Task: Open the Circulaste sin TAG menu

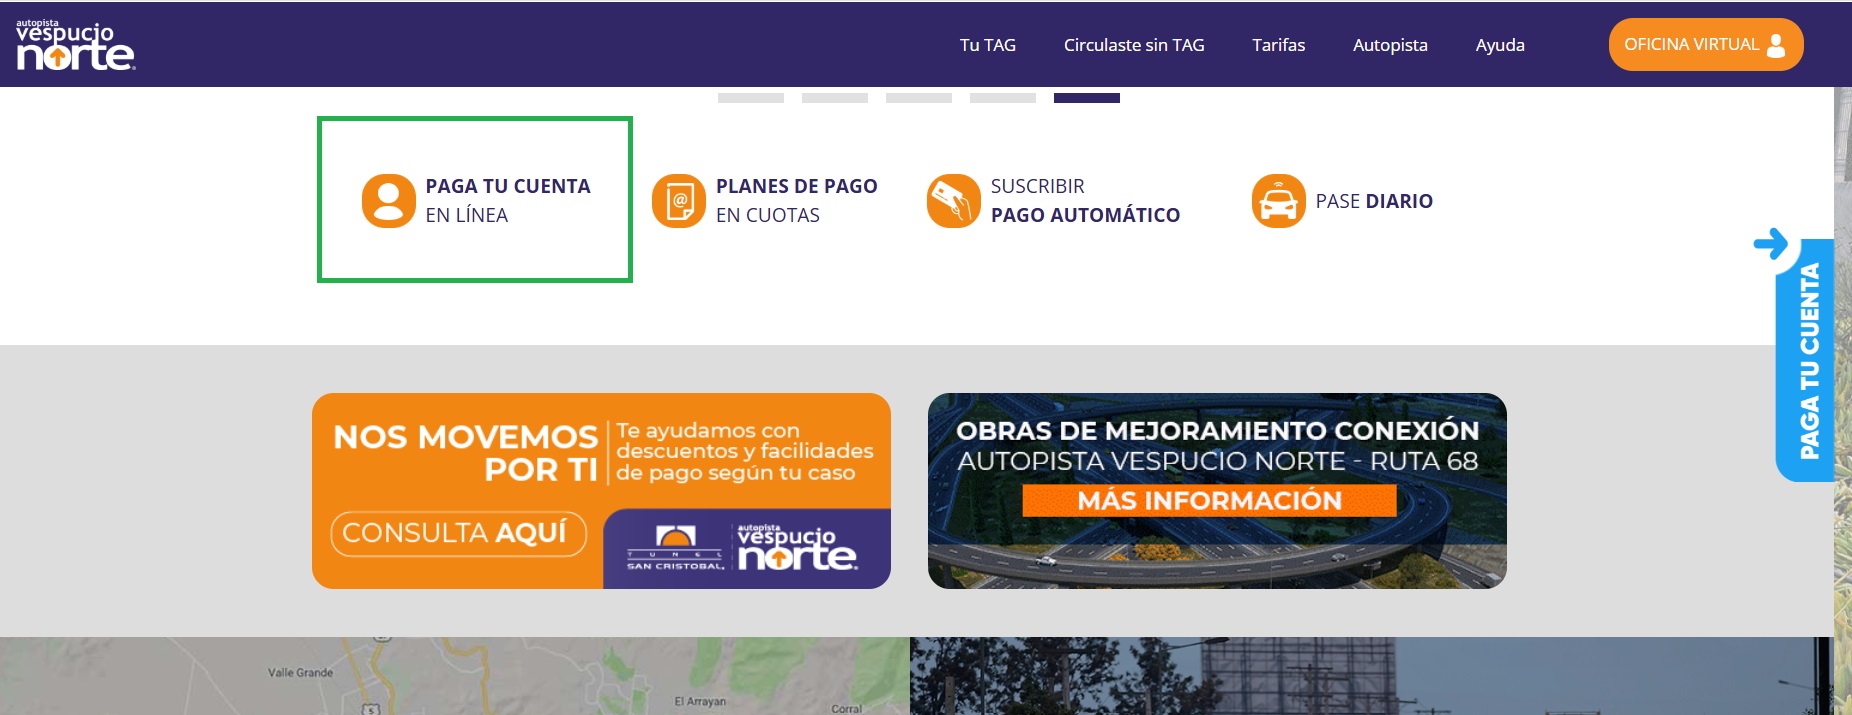Action: 1134,45
